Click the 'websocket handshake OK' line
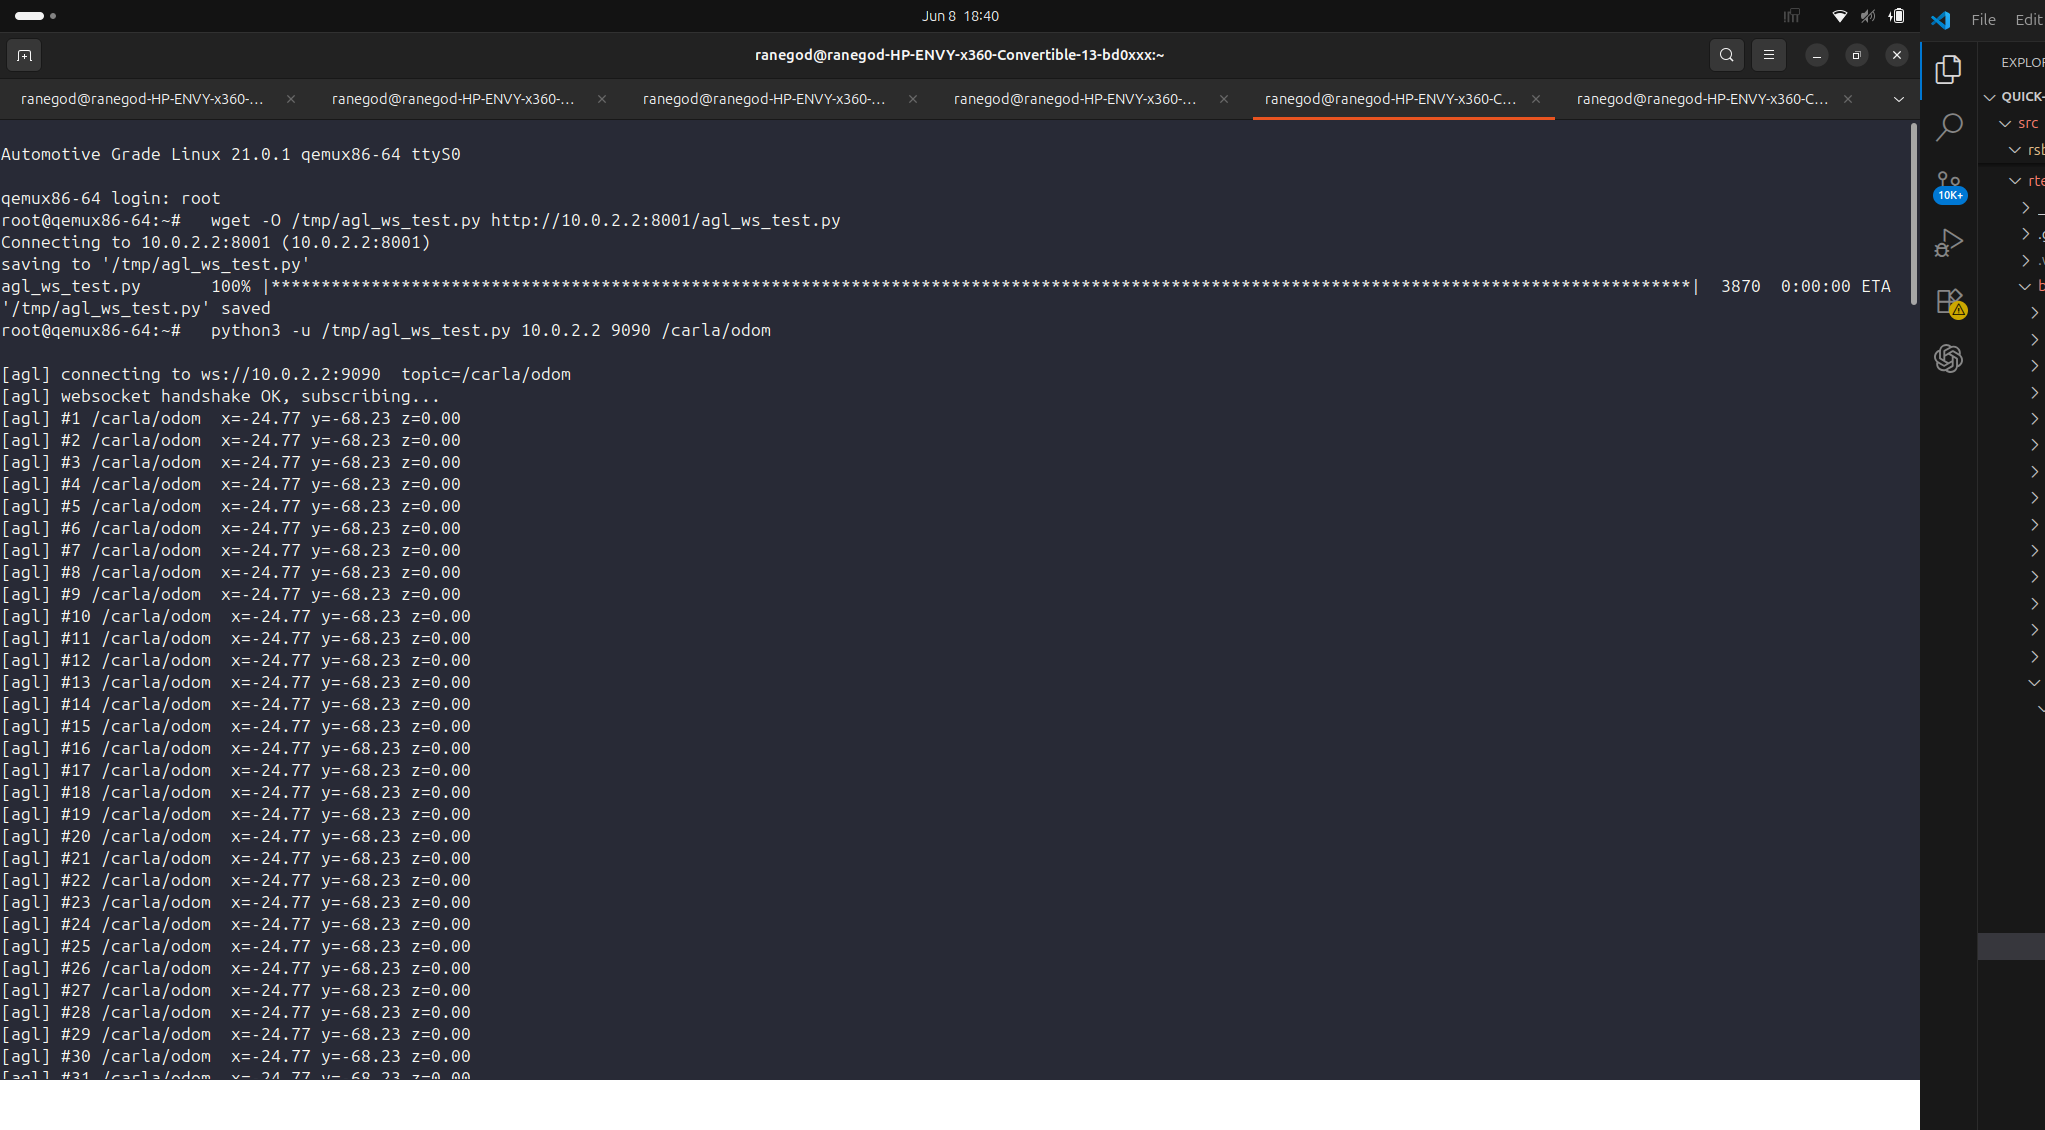 (x=220, y=396)
